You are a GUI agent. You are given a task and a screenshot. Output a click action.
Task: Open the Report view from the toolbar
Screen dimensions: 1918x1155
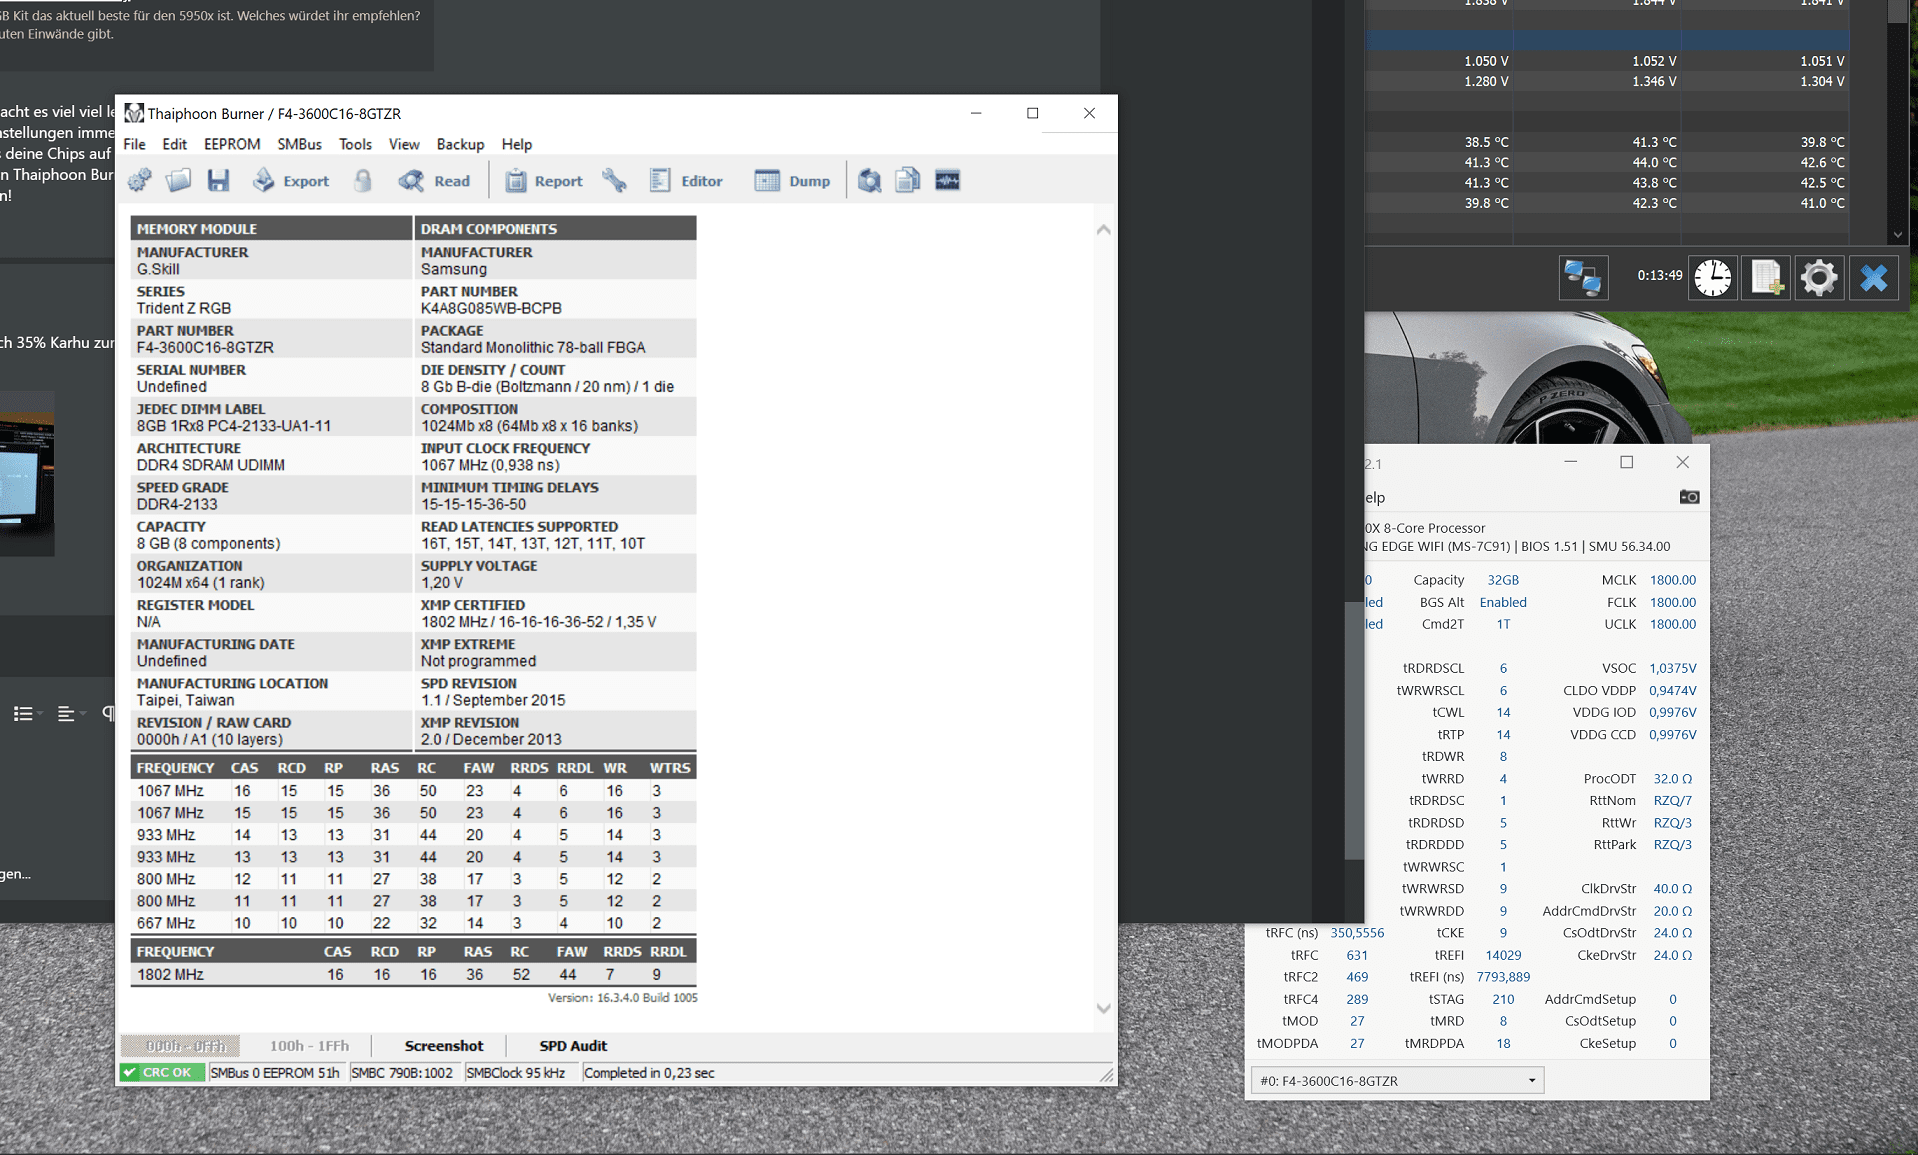click(544, 181)
